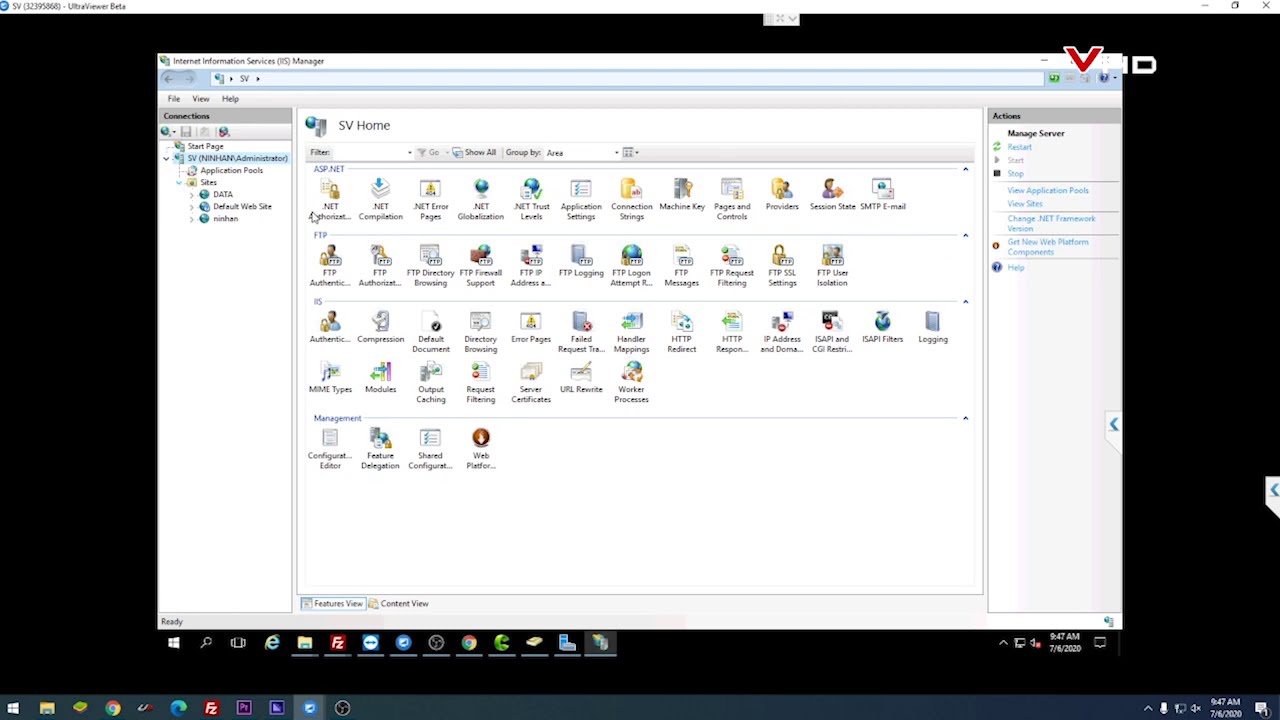Open Modules feature
Screen dimensions: 1280x720
click(380, 378)
